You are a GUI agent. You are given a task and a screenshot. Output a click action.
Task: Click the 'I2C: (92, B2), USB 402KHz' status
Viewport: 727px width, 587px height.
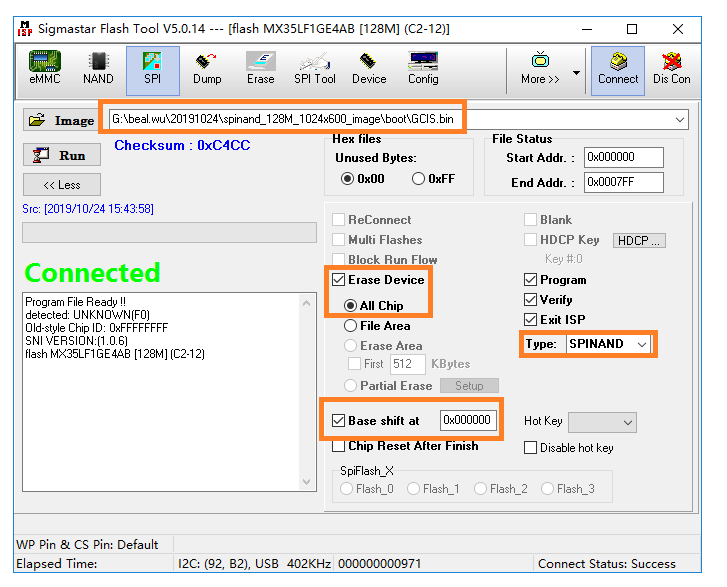254,564
